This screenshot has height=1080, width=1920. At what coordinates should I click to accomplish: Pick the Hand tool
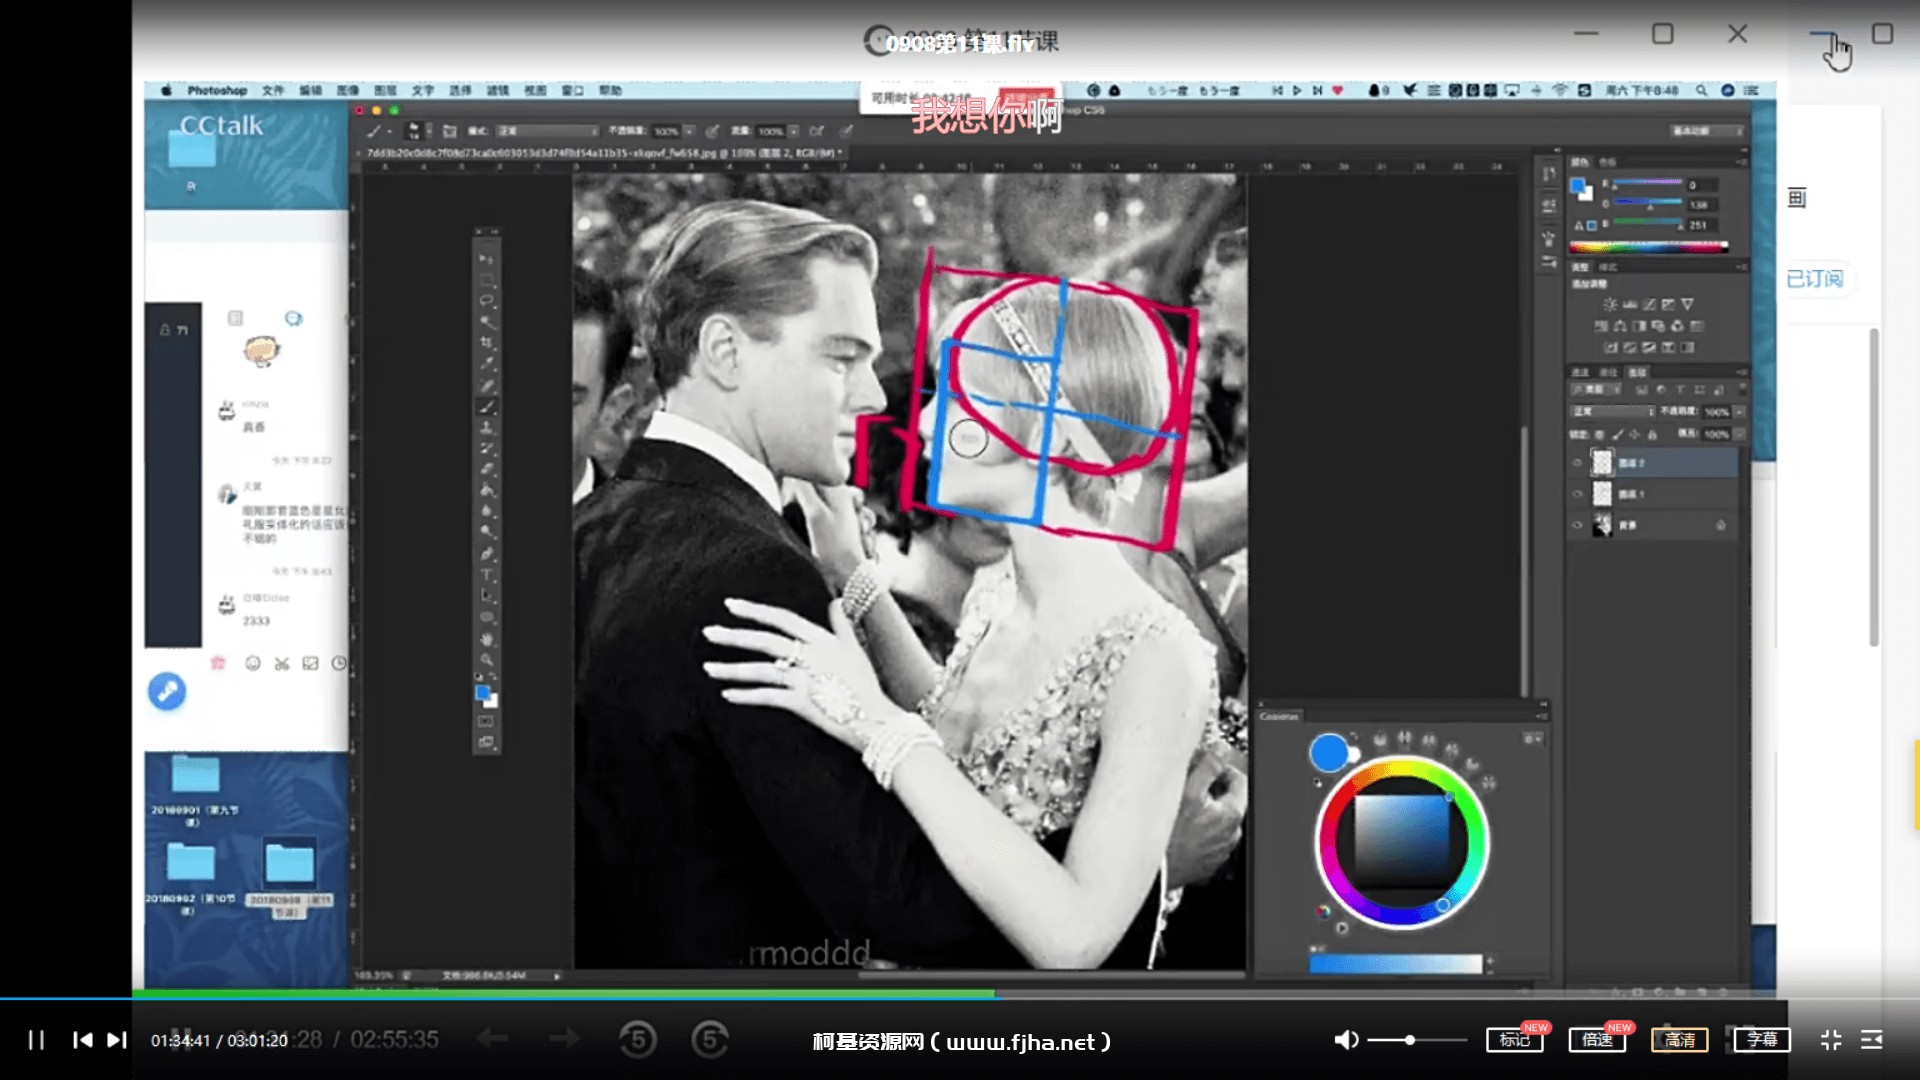pyautogui.click(x=487, y=638)
